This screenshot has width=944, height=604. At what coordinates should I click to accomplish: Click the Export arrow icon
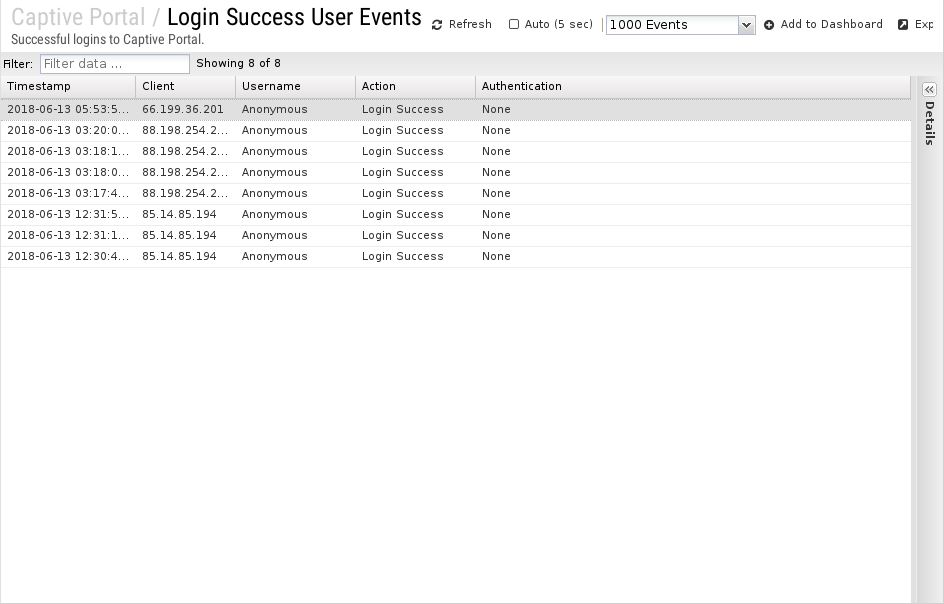tap(903, 25)
